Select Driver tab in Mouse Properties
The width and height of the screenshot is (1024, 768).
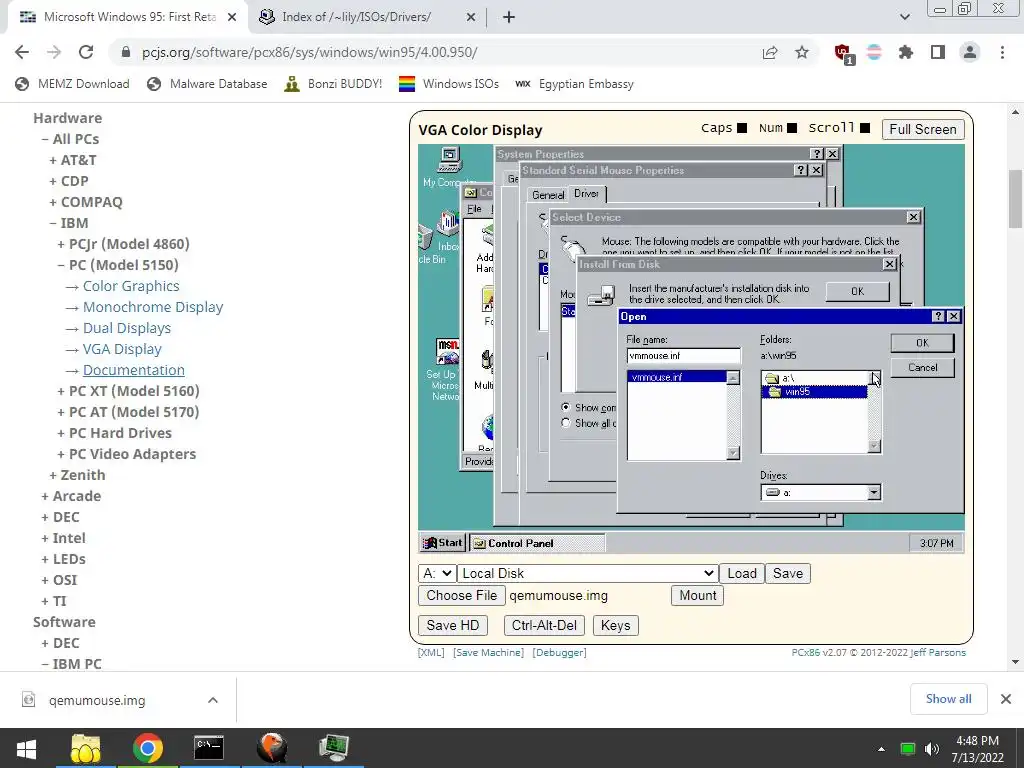click(586, 193)
